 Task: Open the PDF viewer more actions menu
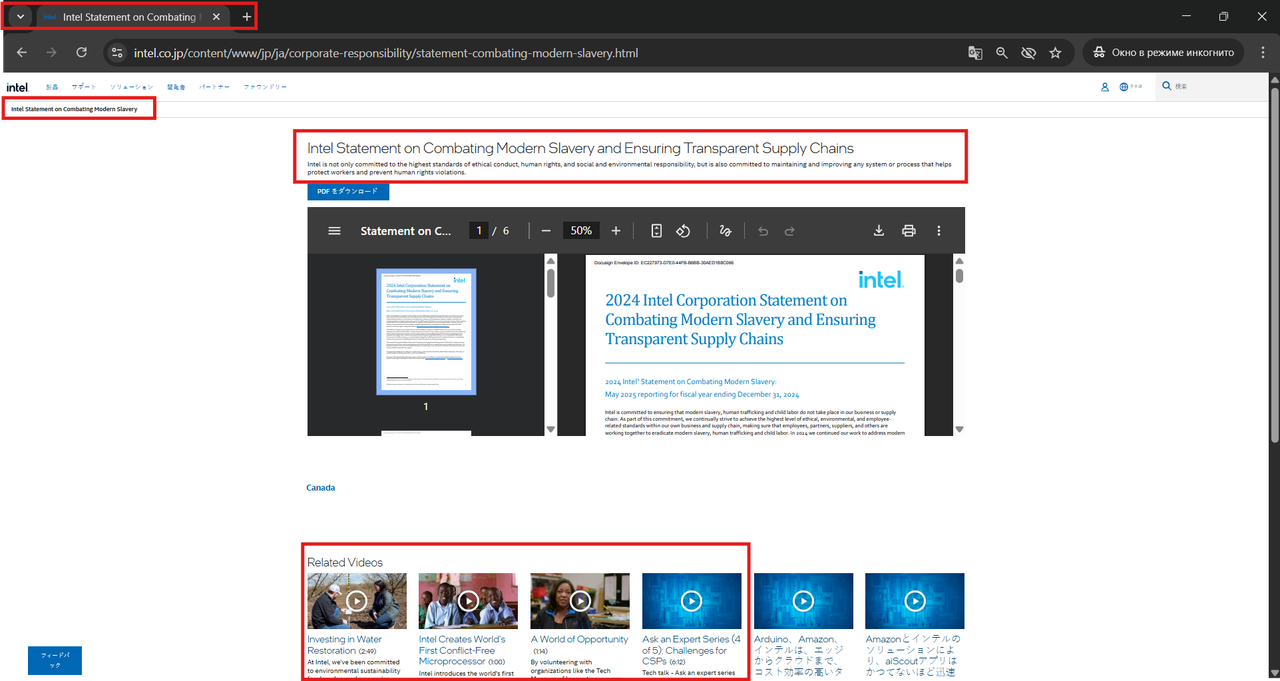point(939,231)
